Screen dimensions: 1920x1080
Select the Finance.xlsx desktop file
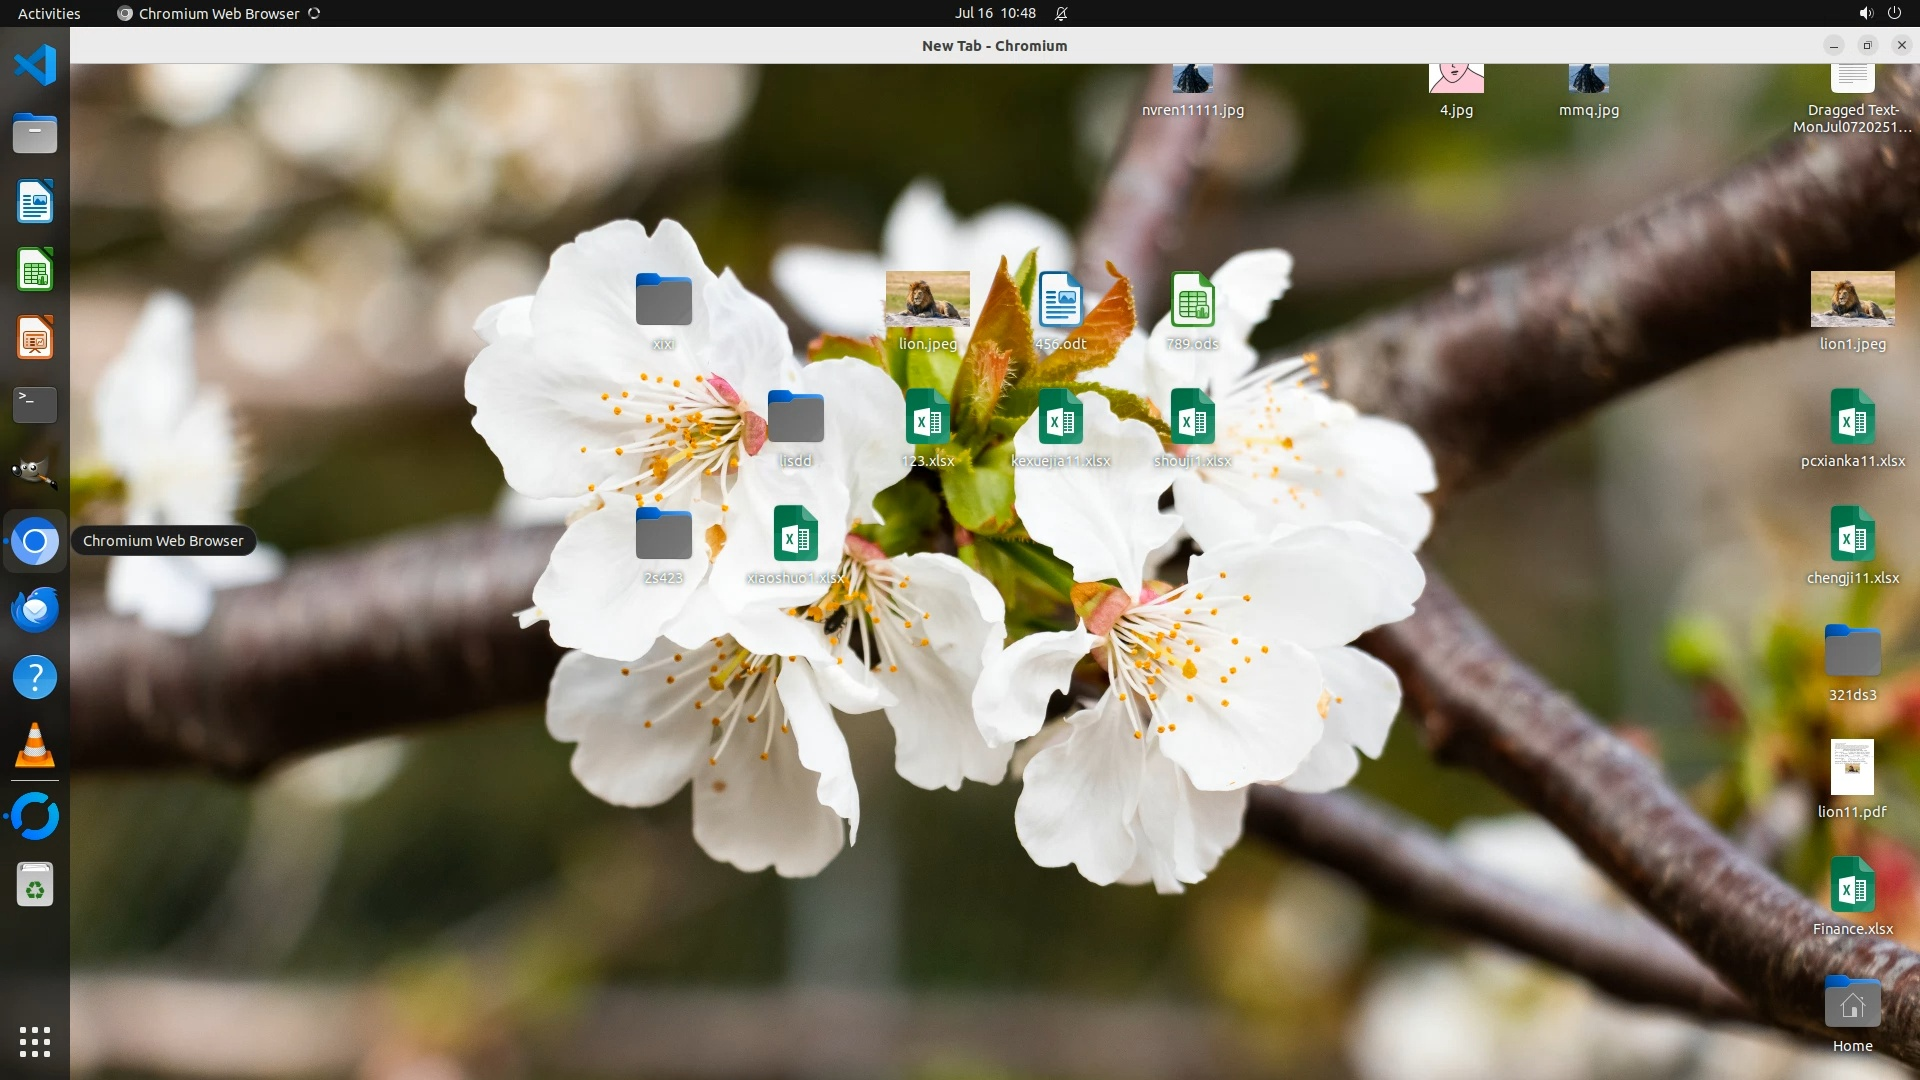[1852, 886]
